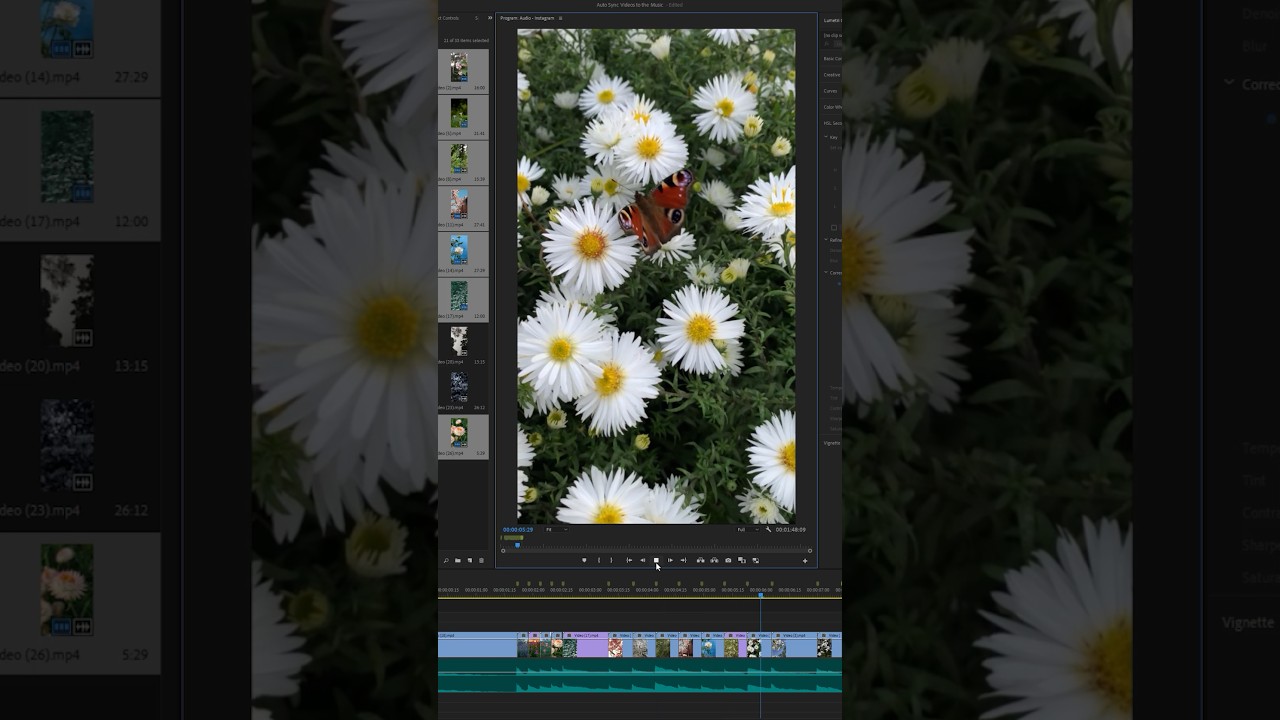1280x720 pixels.
Task: Select Video (8).mp4 thumbnail in project bin
Action: [459, 159]
